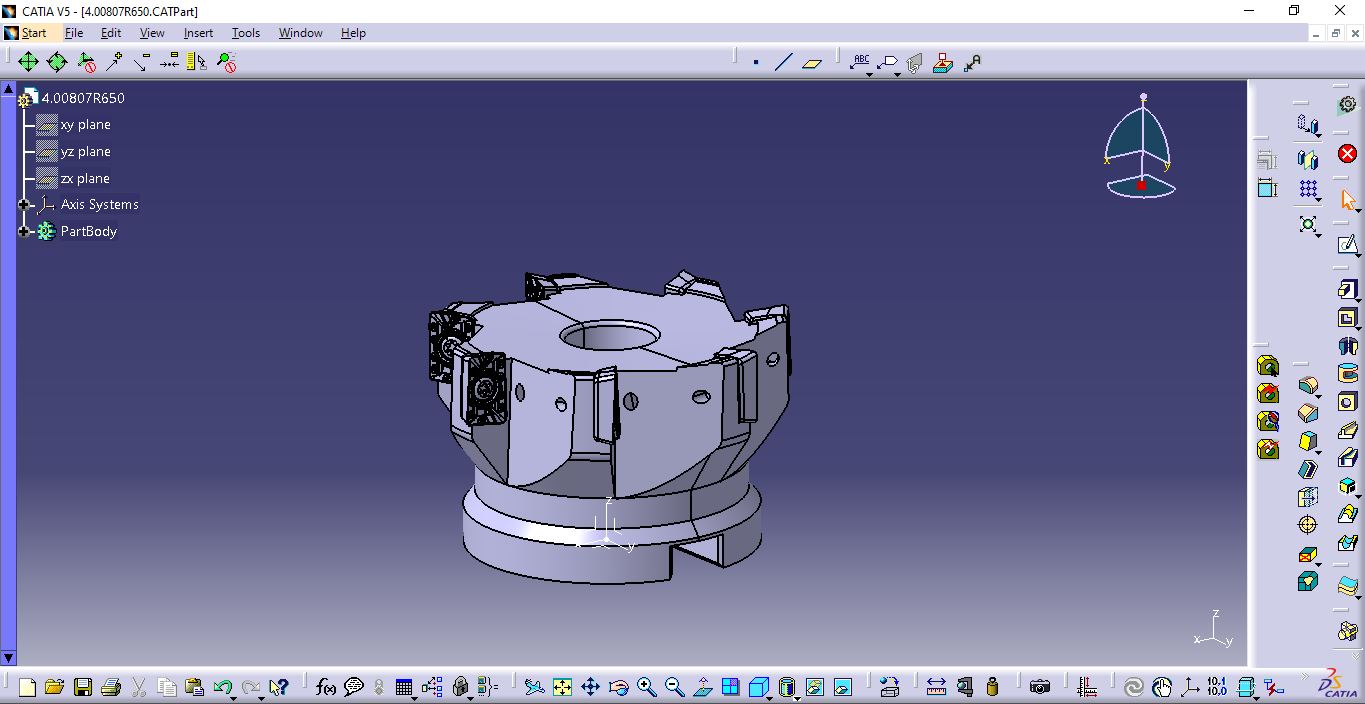This screenshot has width=1365, height=704.
Task: Click Fit All In view icon
Action: [562, 687]
